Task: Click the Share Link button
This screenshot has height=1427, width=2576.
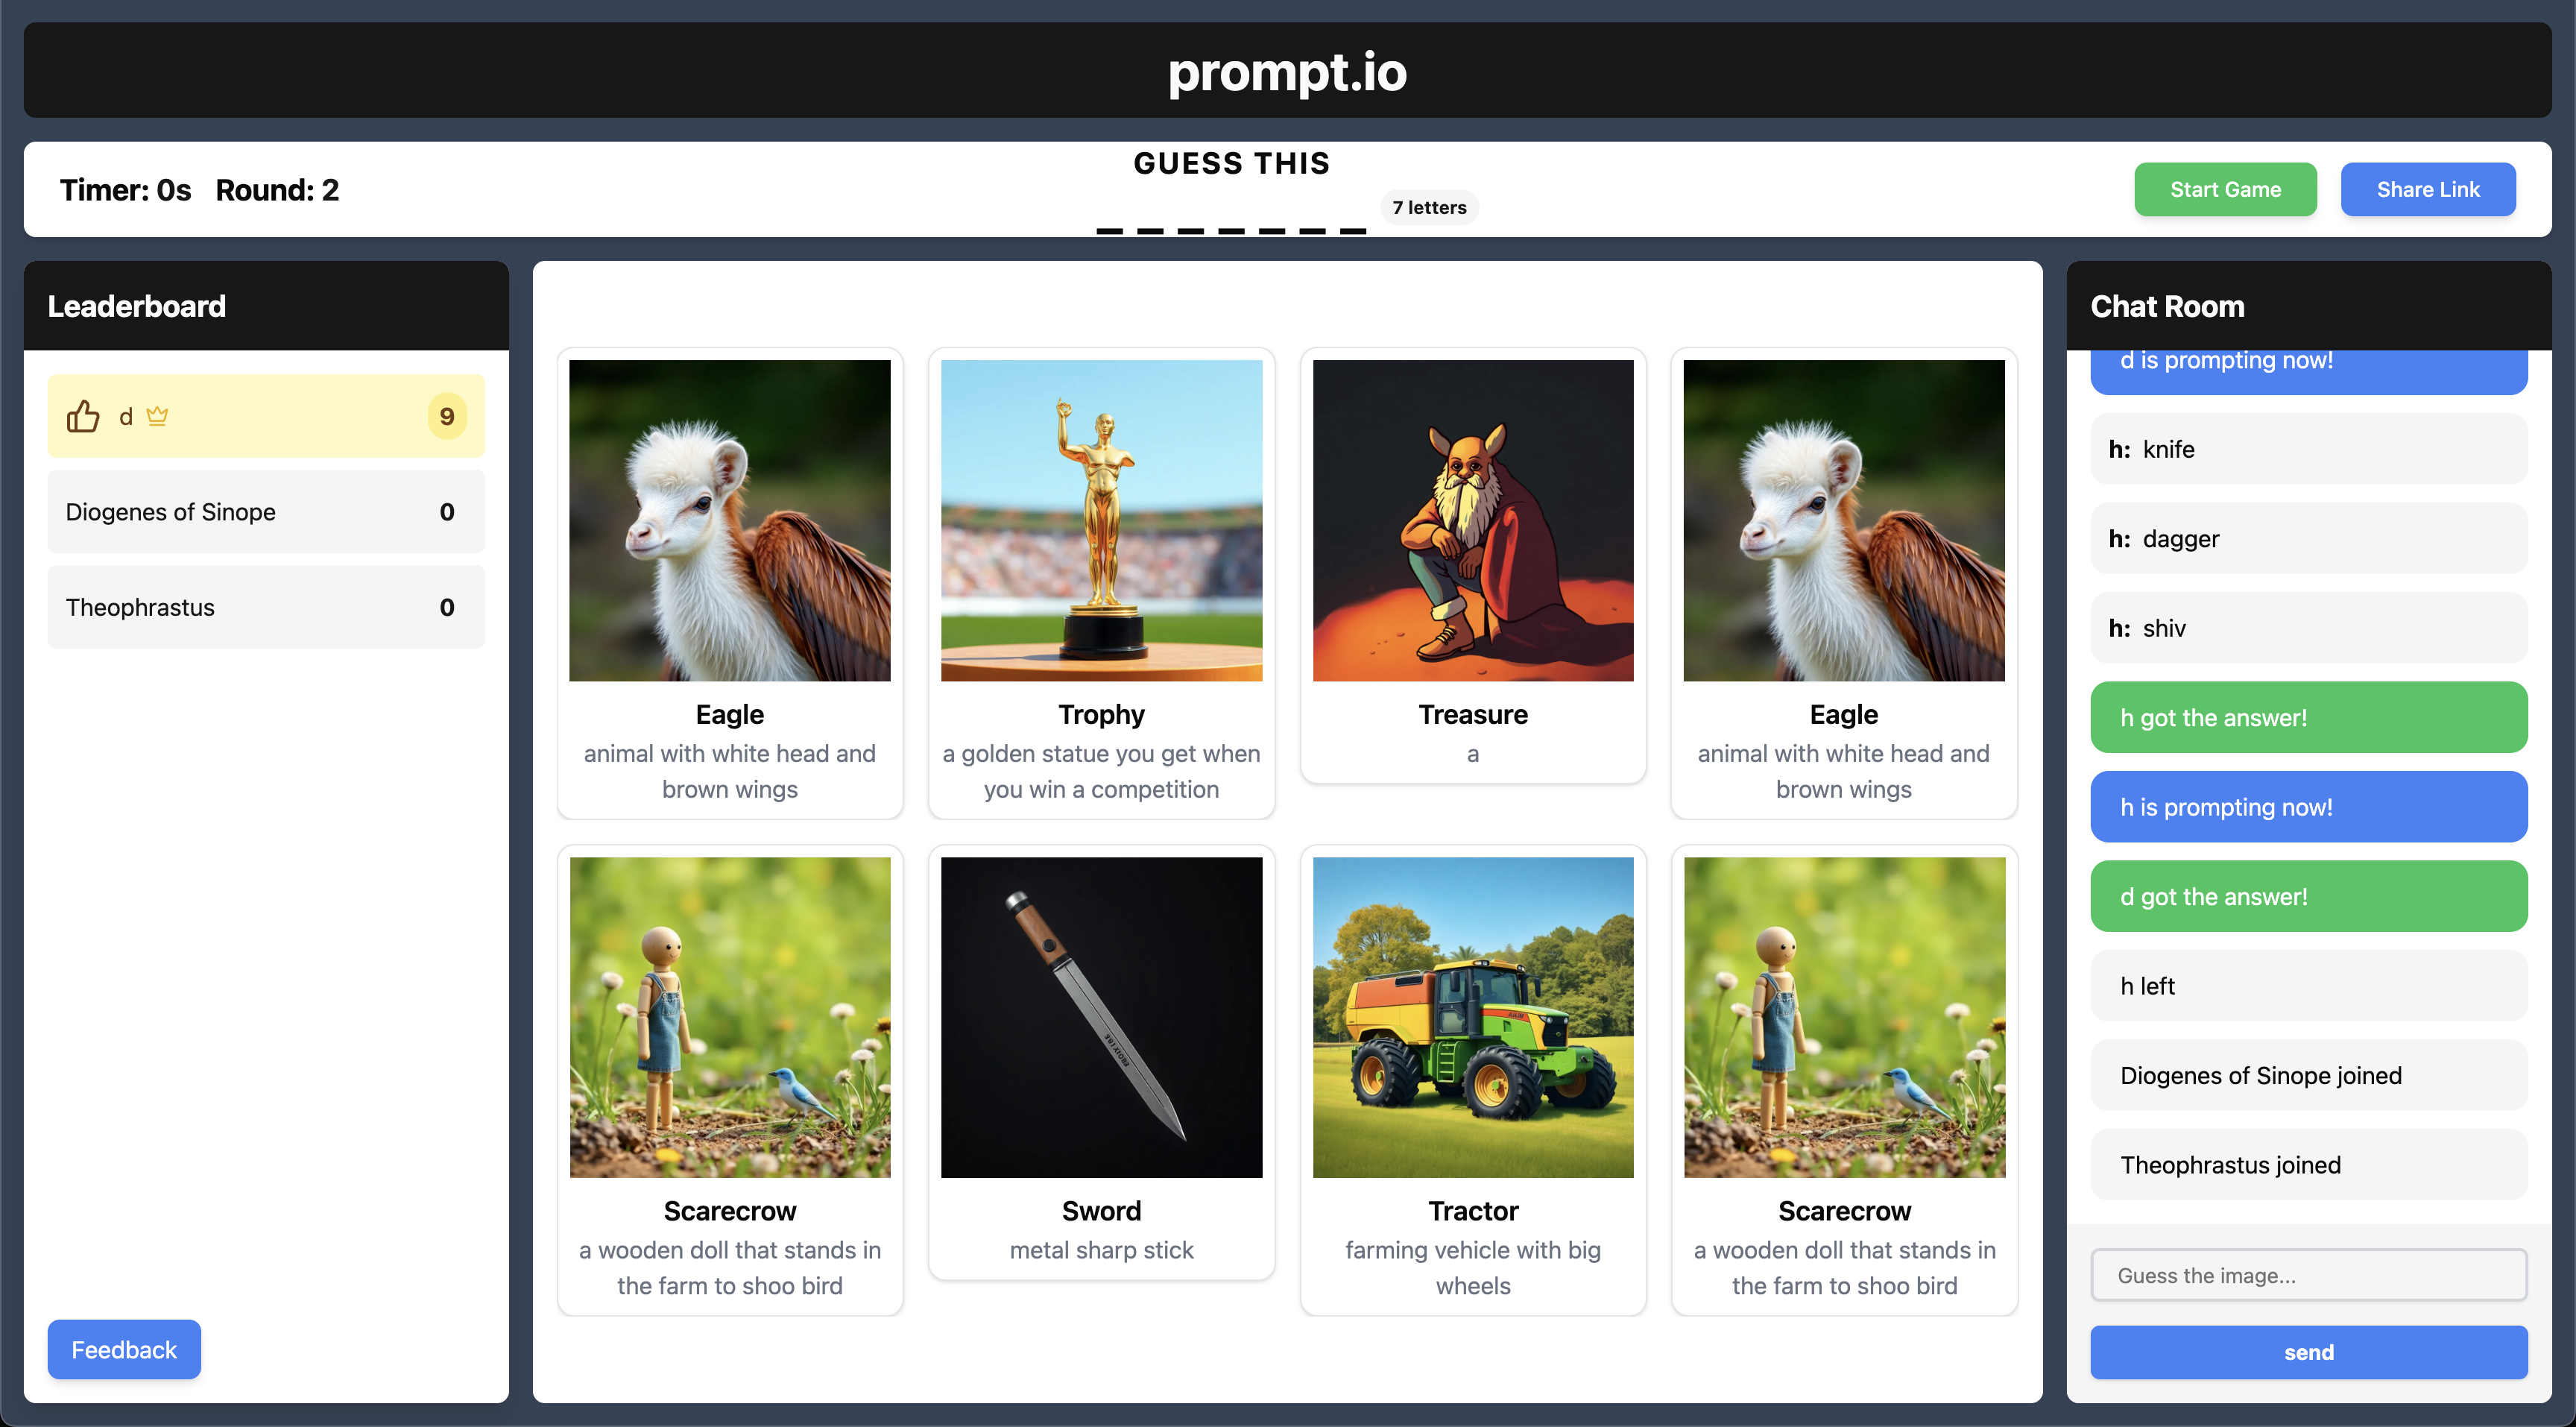Action: (x=2427, y=189)
